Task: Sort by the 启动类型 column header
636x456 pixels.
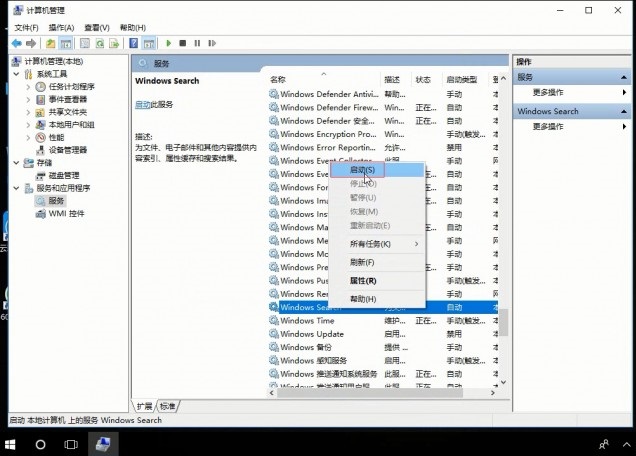Action: pos(465,80)
